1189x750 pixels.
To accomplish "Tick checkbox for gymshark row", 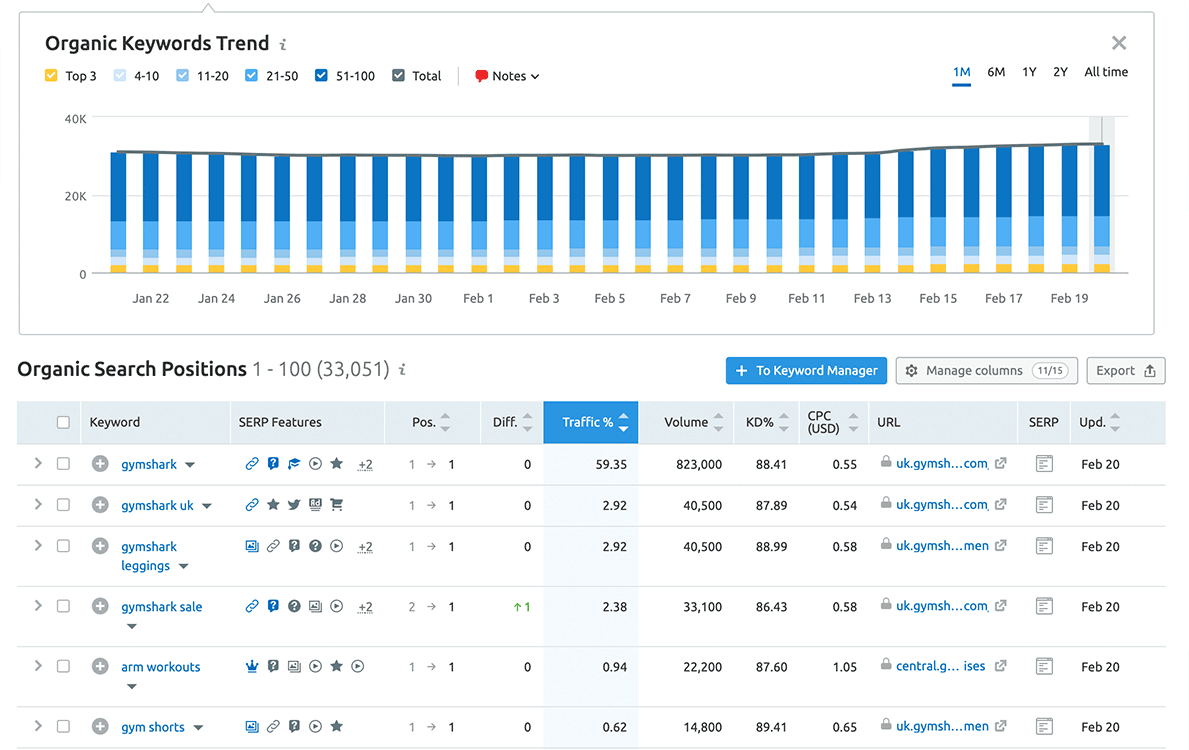I will [63, 463].
